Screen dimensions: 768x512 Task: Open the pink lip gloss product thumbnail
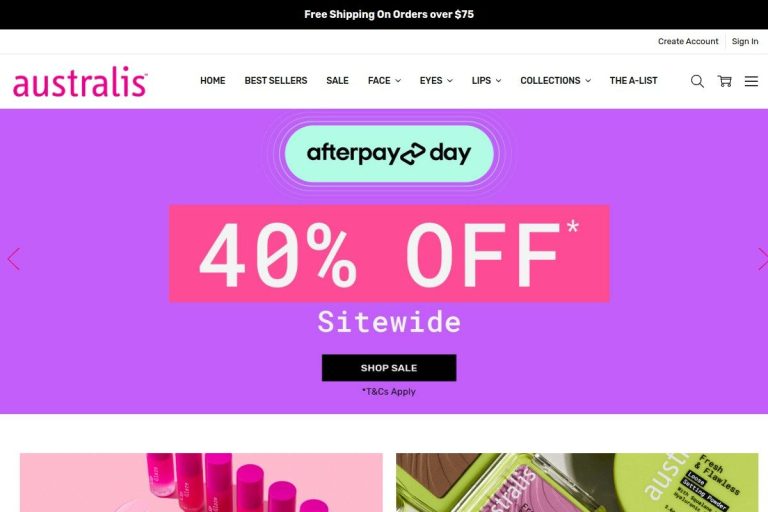(x=201, y=483)
